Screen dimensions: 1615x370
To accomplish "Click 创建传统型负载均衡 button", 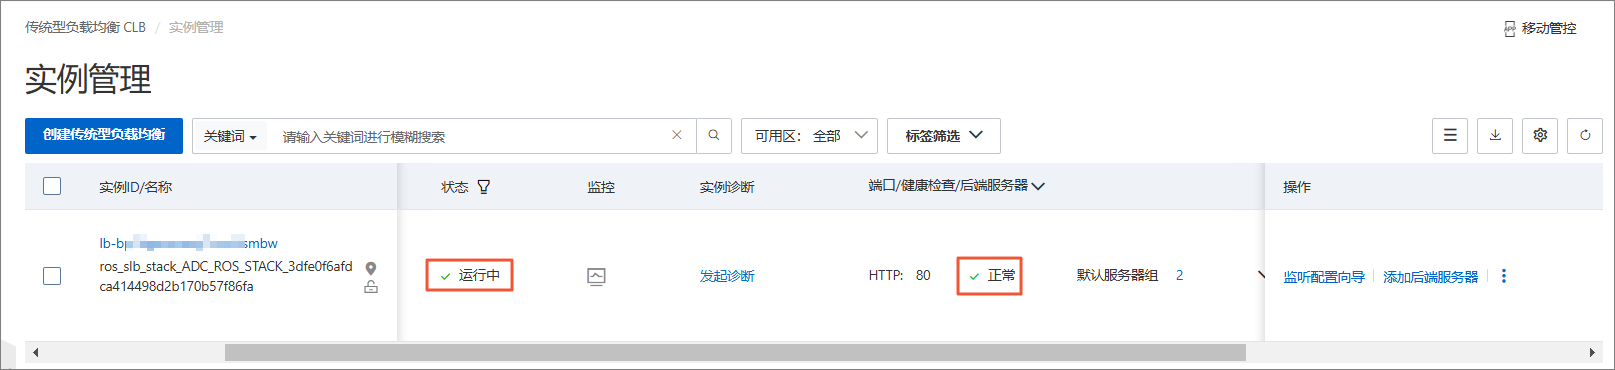I will pyautogui.click(x=104, y=135).
